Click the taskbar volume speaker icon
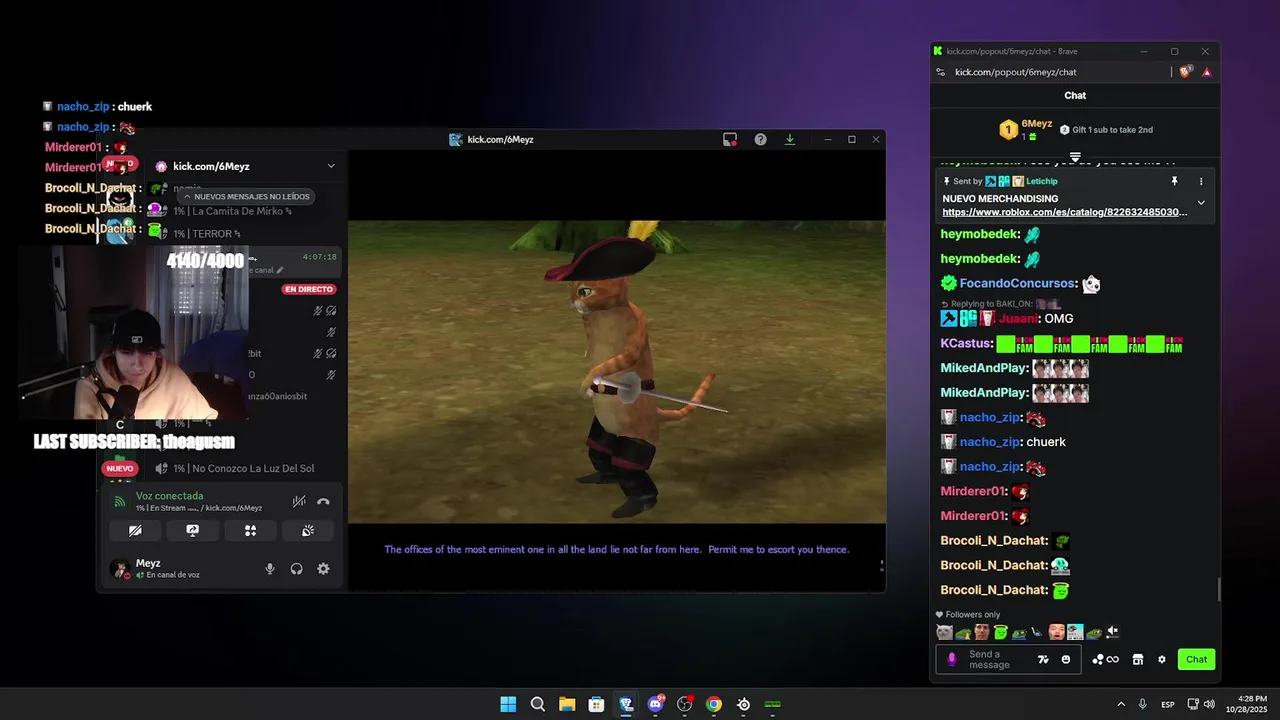 pyautogui.click(x=1209, y=704)
